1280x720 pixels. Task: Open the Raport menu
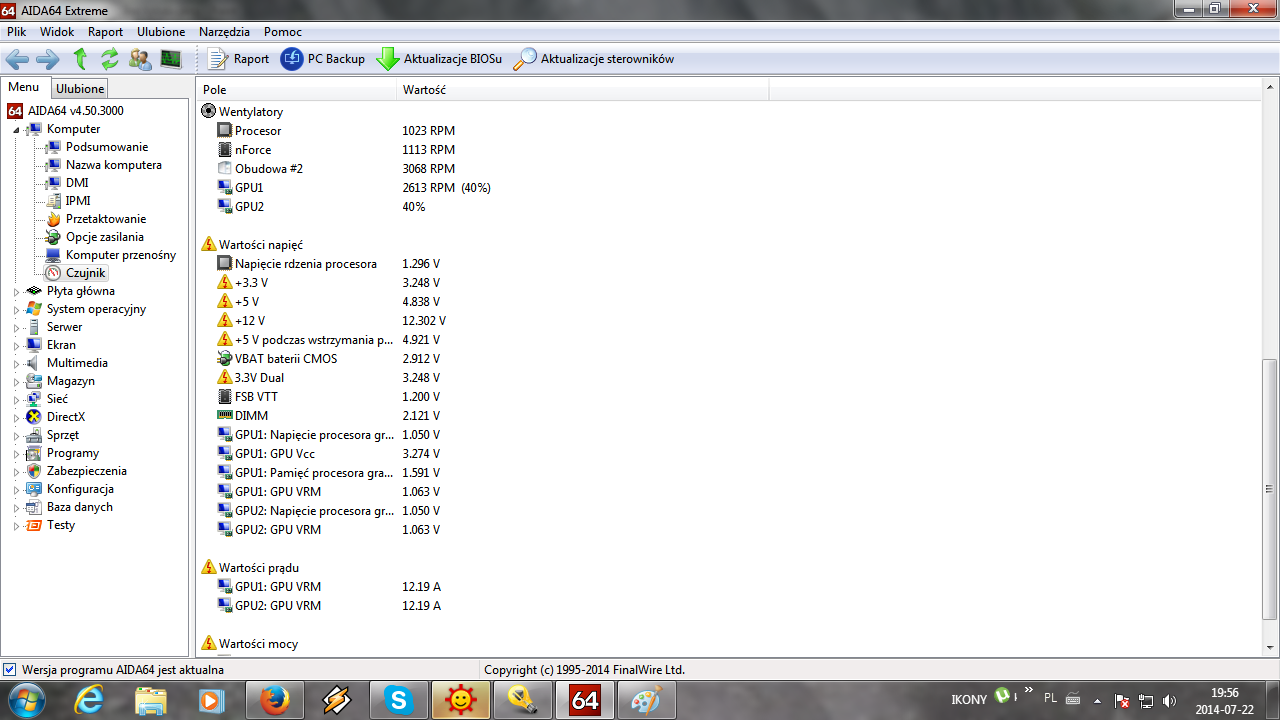(106, 32)
